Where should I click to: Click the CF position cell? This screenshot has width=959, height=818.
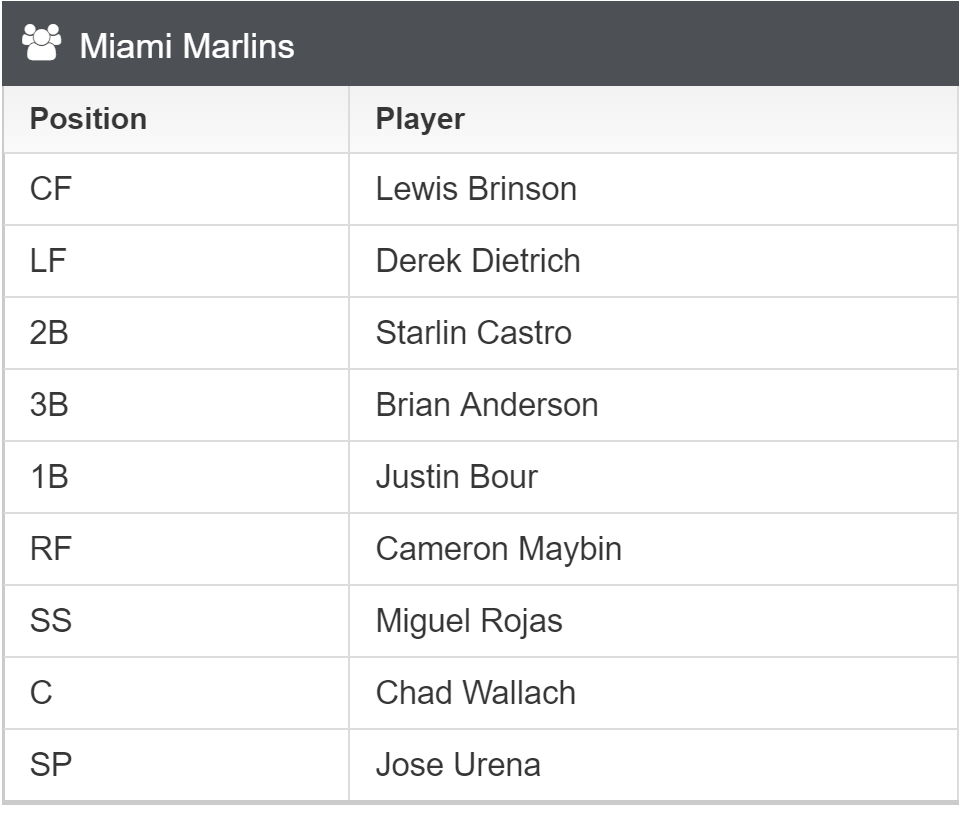[176, 189]
